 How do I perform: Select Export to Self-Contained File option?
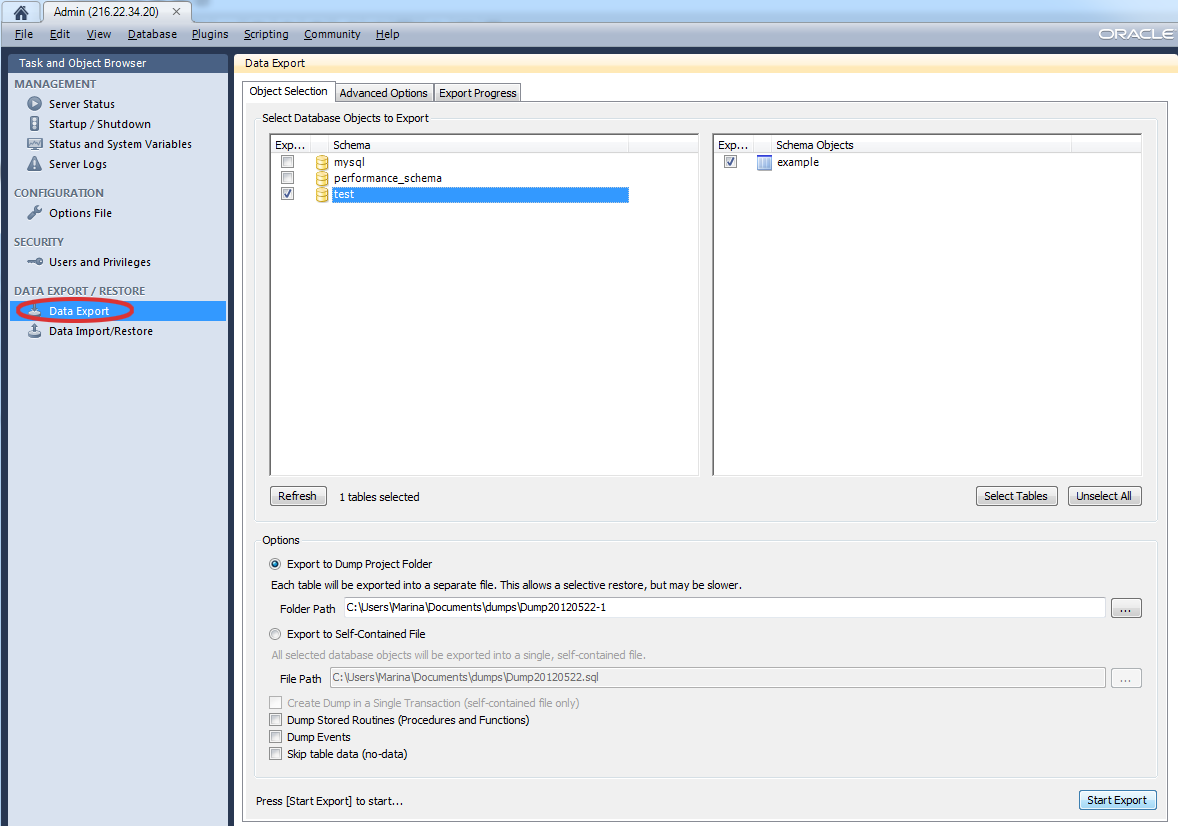click(x=276, y=634)
